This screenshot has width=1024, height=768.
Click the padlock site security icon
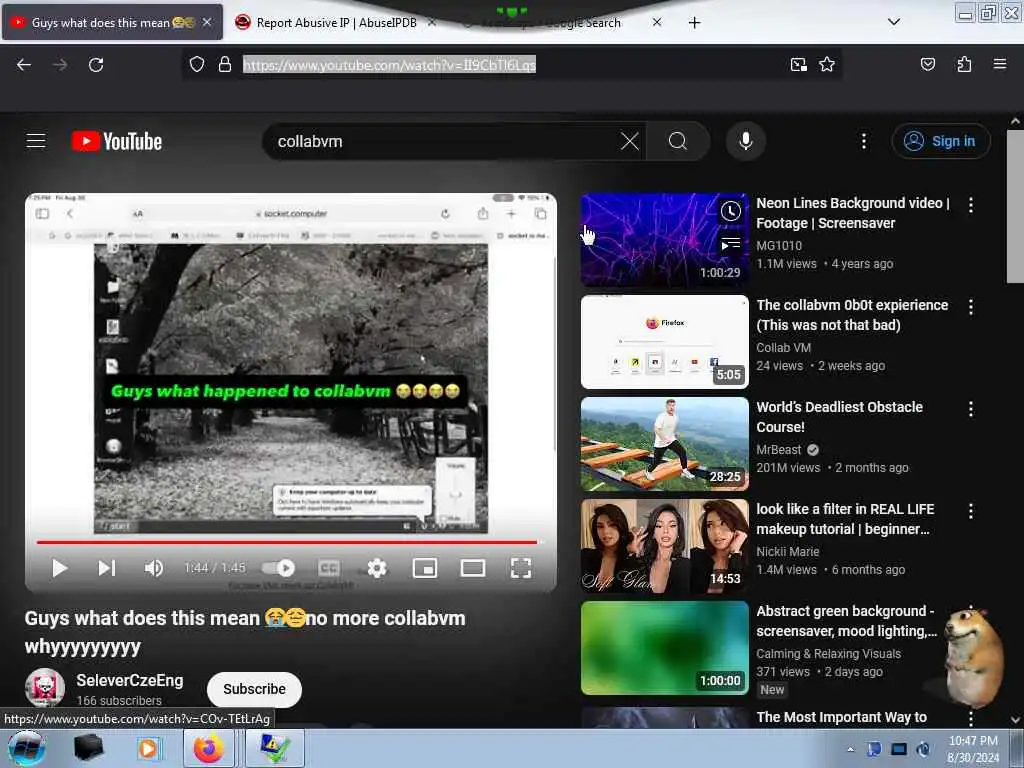[225, 64]
